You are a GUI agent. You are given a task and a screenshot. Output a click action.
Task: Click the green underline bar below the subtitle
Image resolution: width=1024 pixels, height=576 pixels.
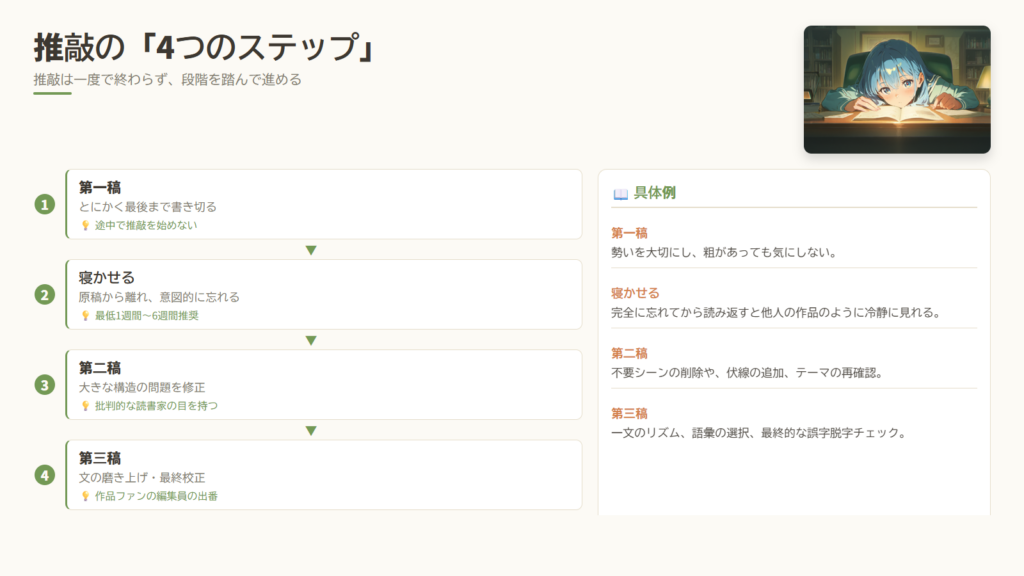click(52, 93)
